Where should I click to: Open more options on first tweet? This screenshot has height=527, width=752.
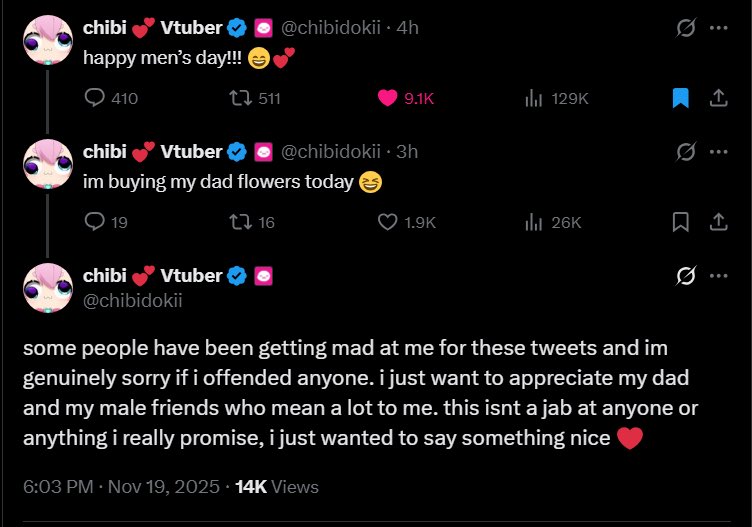[x=717, y=28]
